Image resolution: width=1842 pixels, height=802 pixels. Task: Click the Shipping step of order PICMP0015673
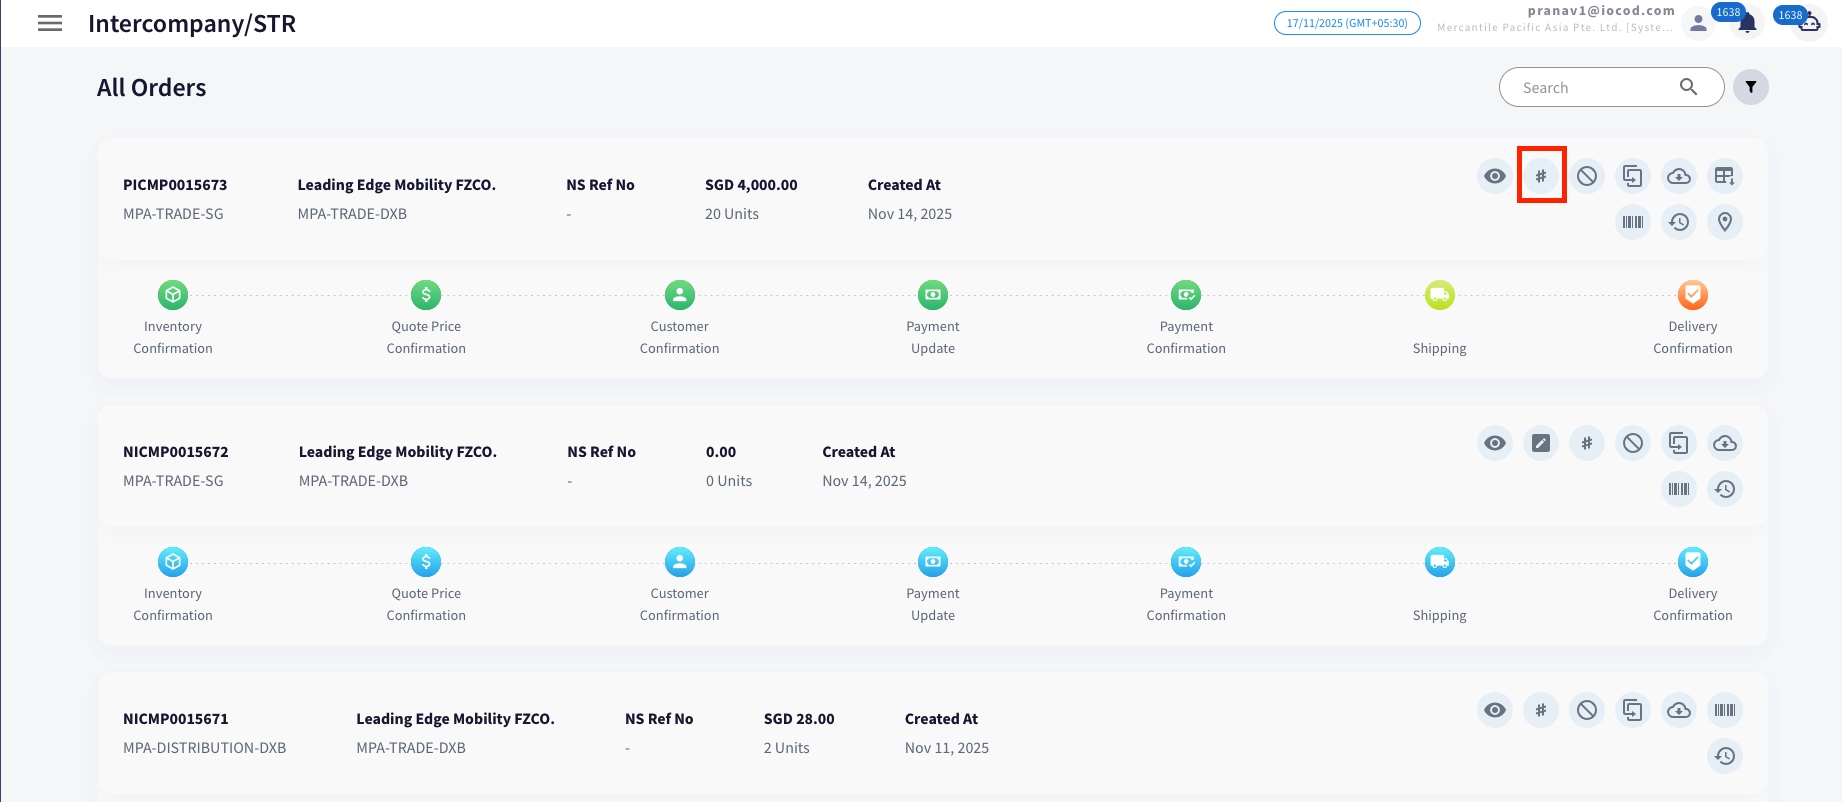click(x=1439, y=296)
